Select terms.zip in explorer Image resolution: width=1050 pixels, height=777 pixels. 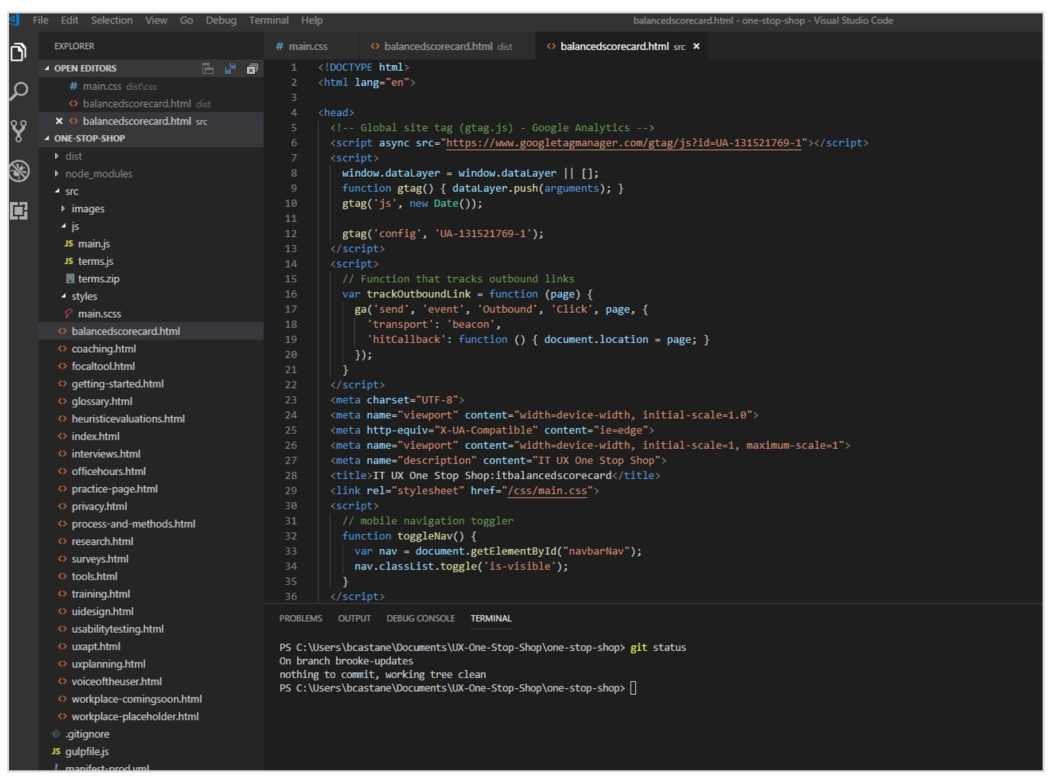tap(151, 279)
